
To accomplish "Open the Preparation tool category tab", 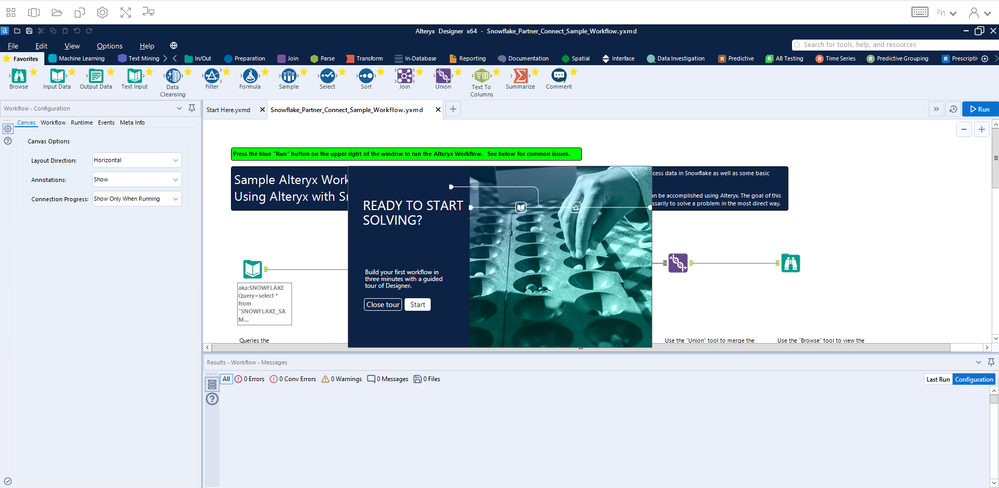I will coord(245,58).
